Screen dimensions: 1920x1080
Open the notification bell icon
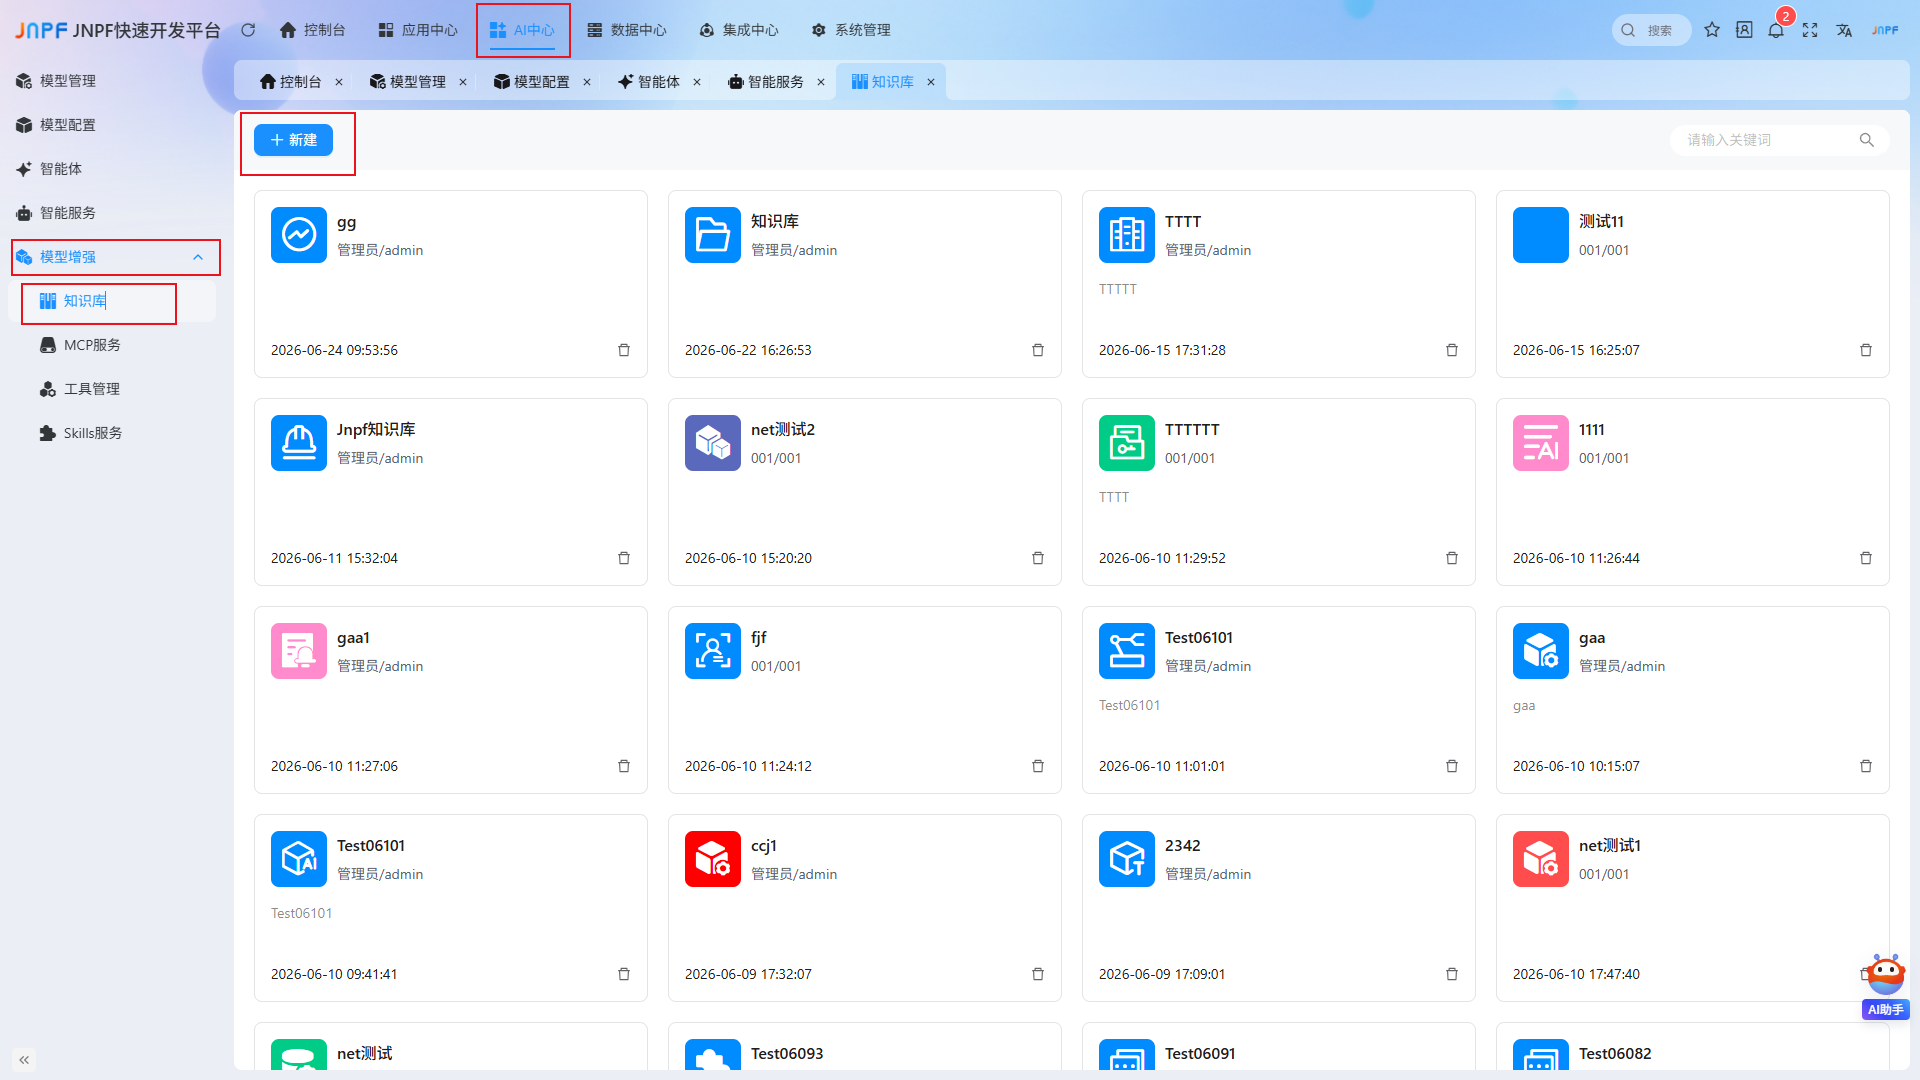click(1776, 30)
